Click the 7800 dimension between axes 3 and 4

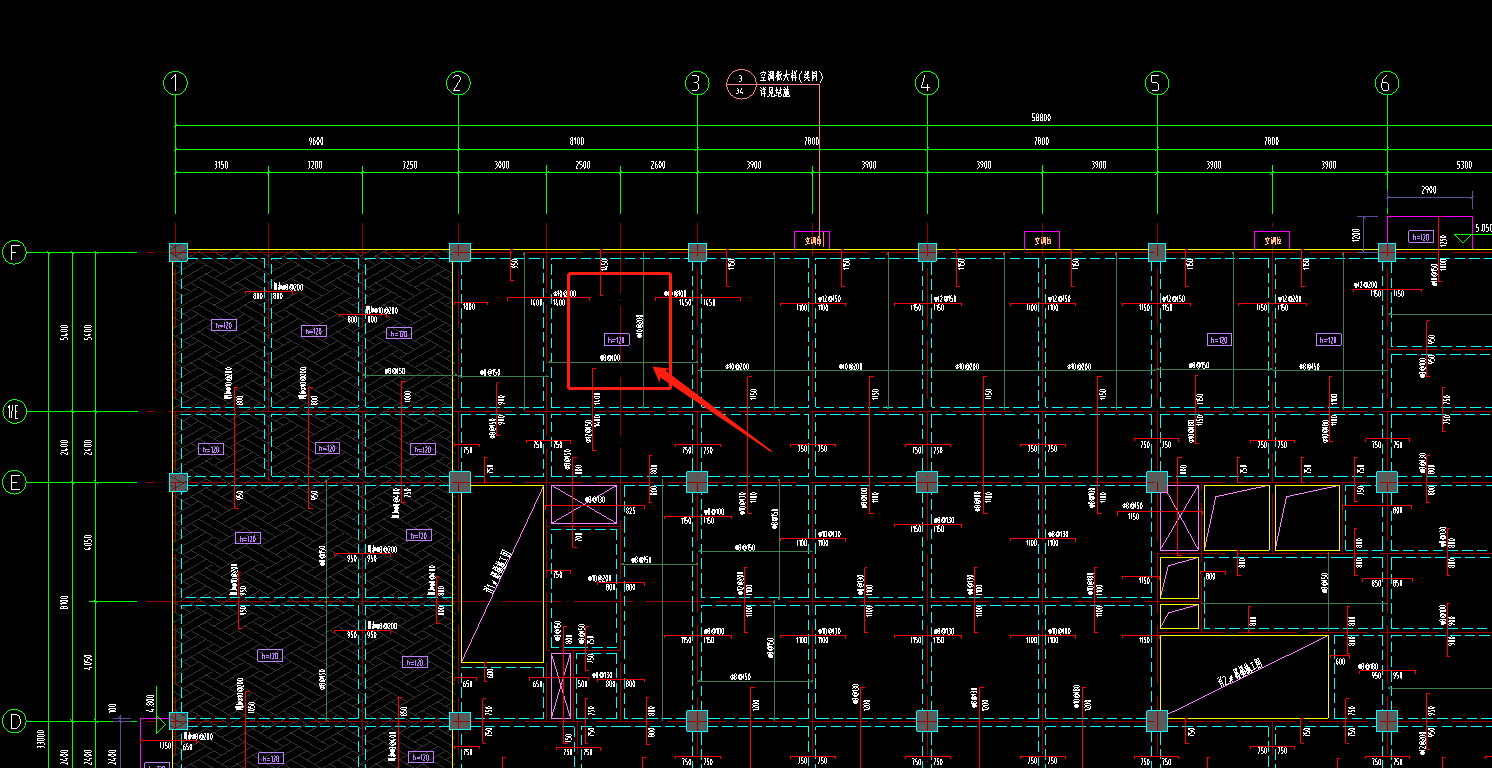[x=812, y=142]
